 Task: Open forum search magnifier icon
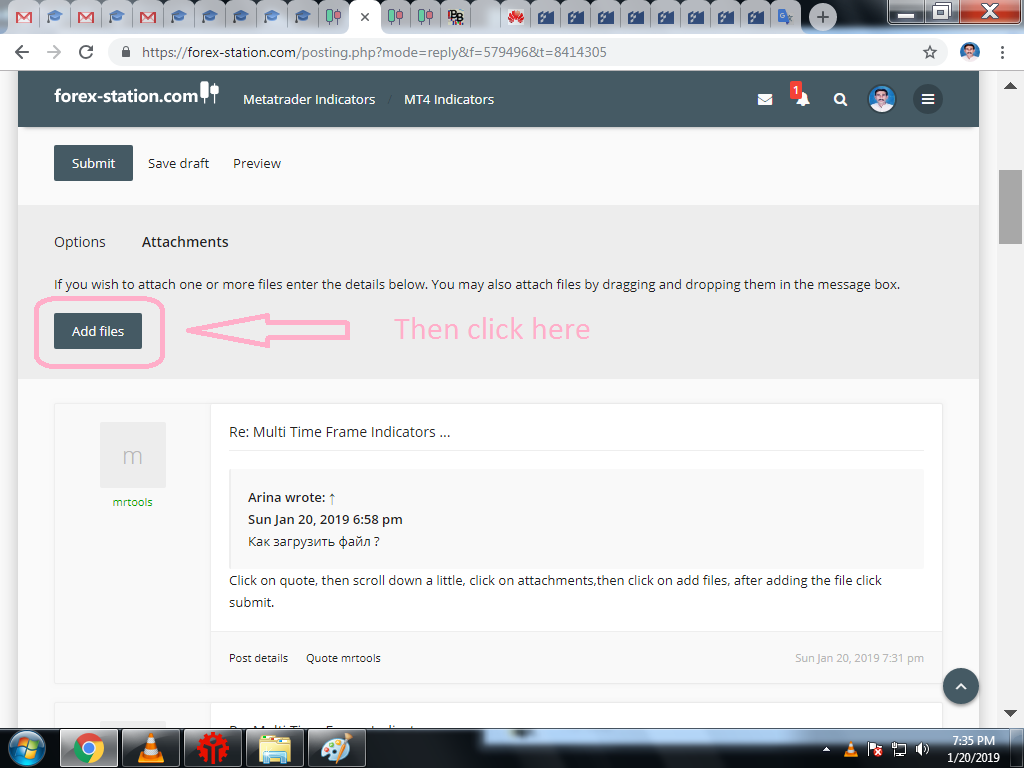click(x=840, y=99)
